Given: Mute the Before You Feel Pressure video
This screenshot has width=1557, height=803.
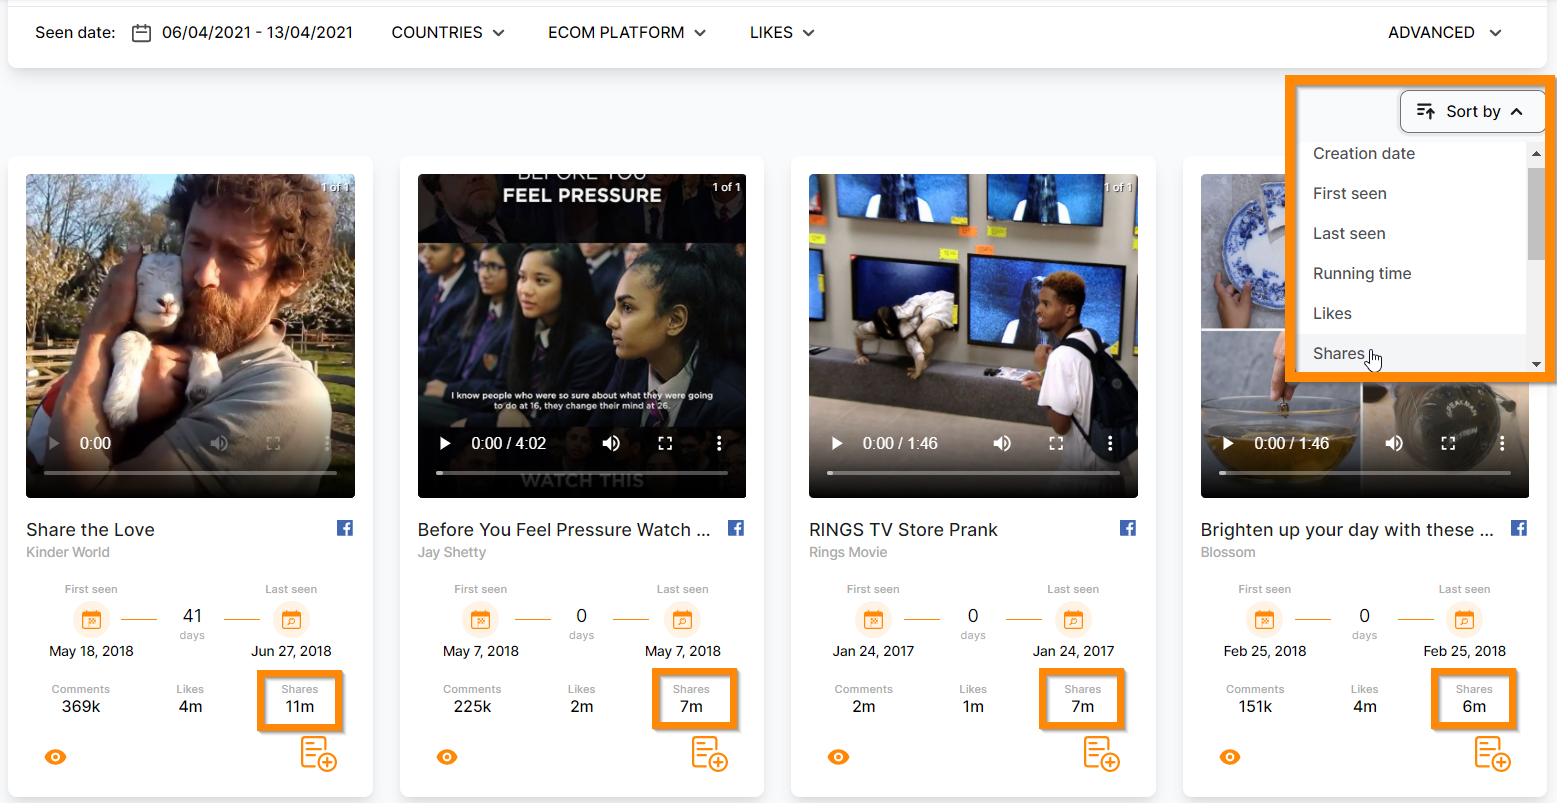Looking at the screenshot, I should 611,443.
